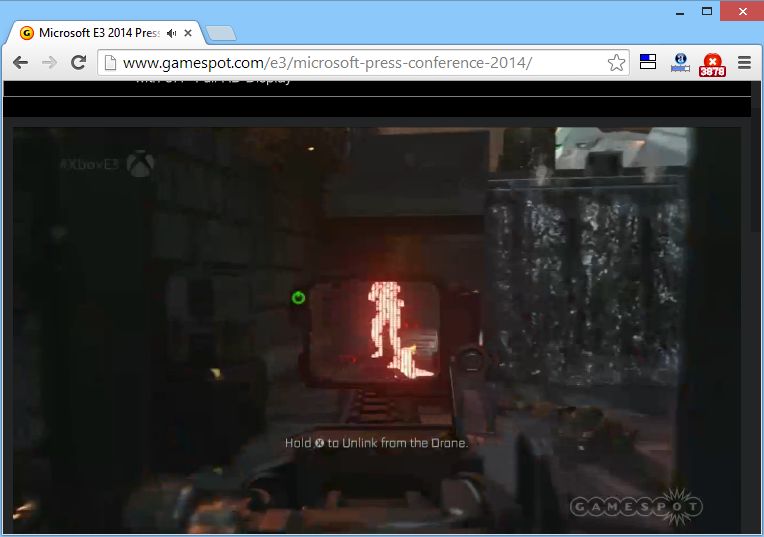Screen dimensions: 764x537
Task: Reload the GameSpot page
Action: pyautogui.click(x=78, y=62)
